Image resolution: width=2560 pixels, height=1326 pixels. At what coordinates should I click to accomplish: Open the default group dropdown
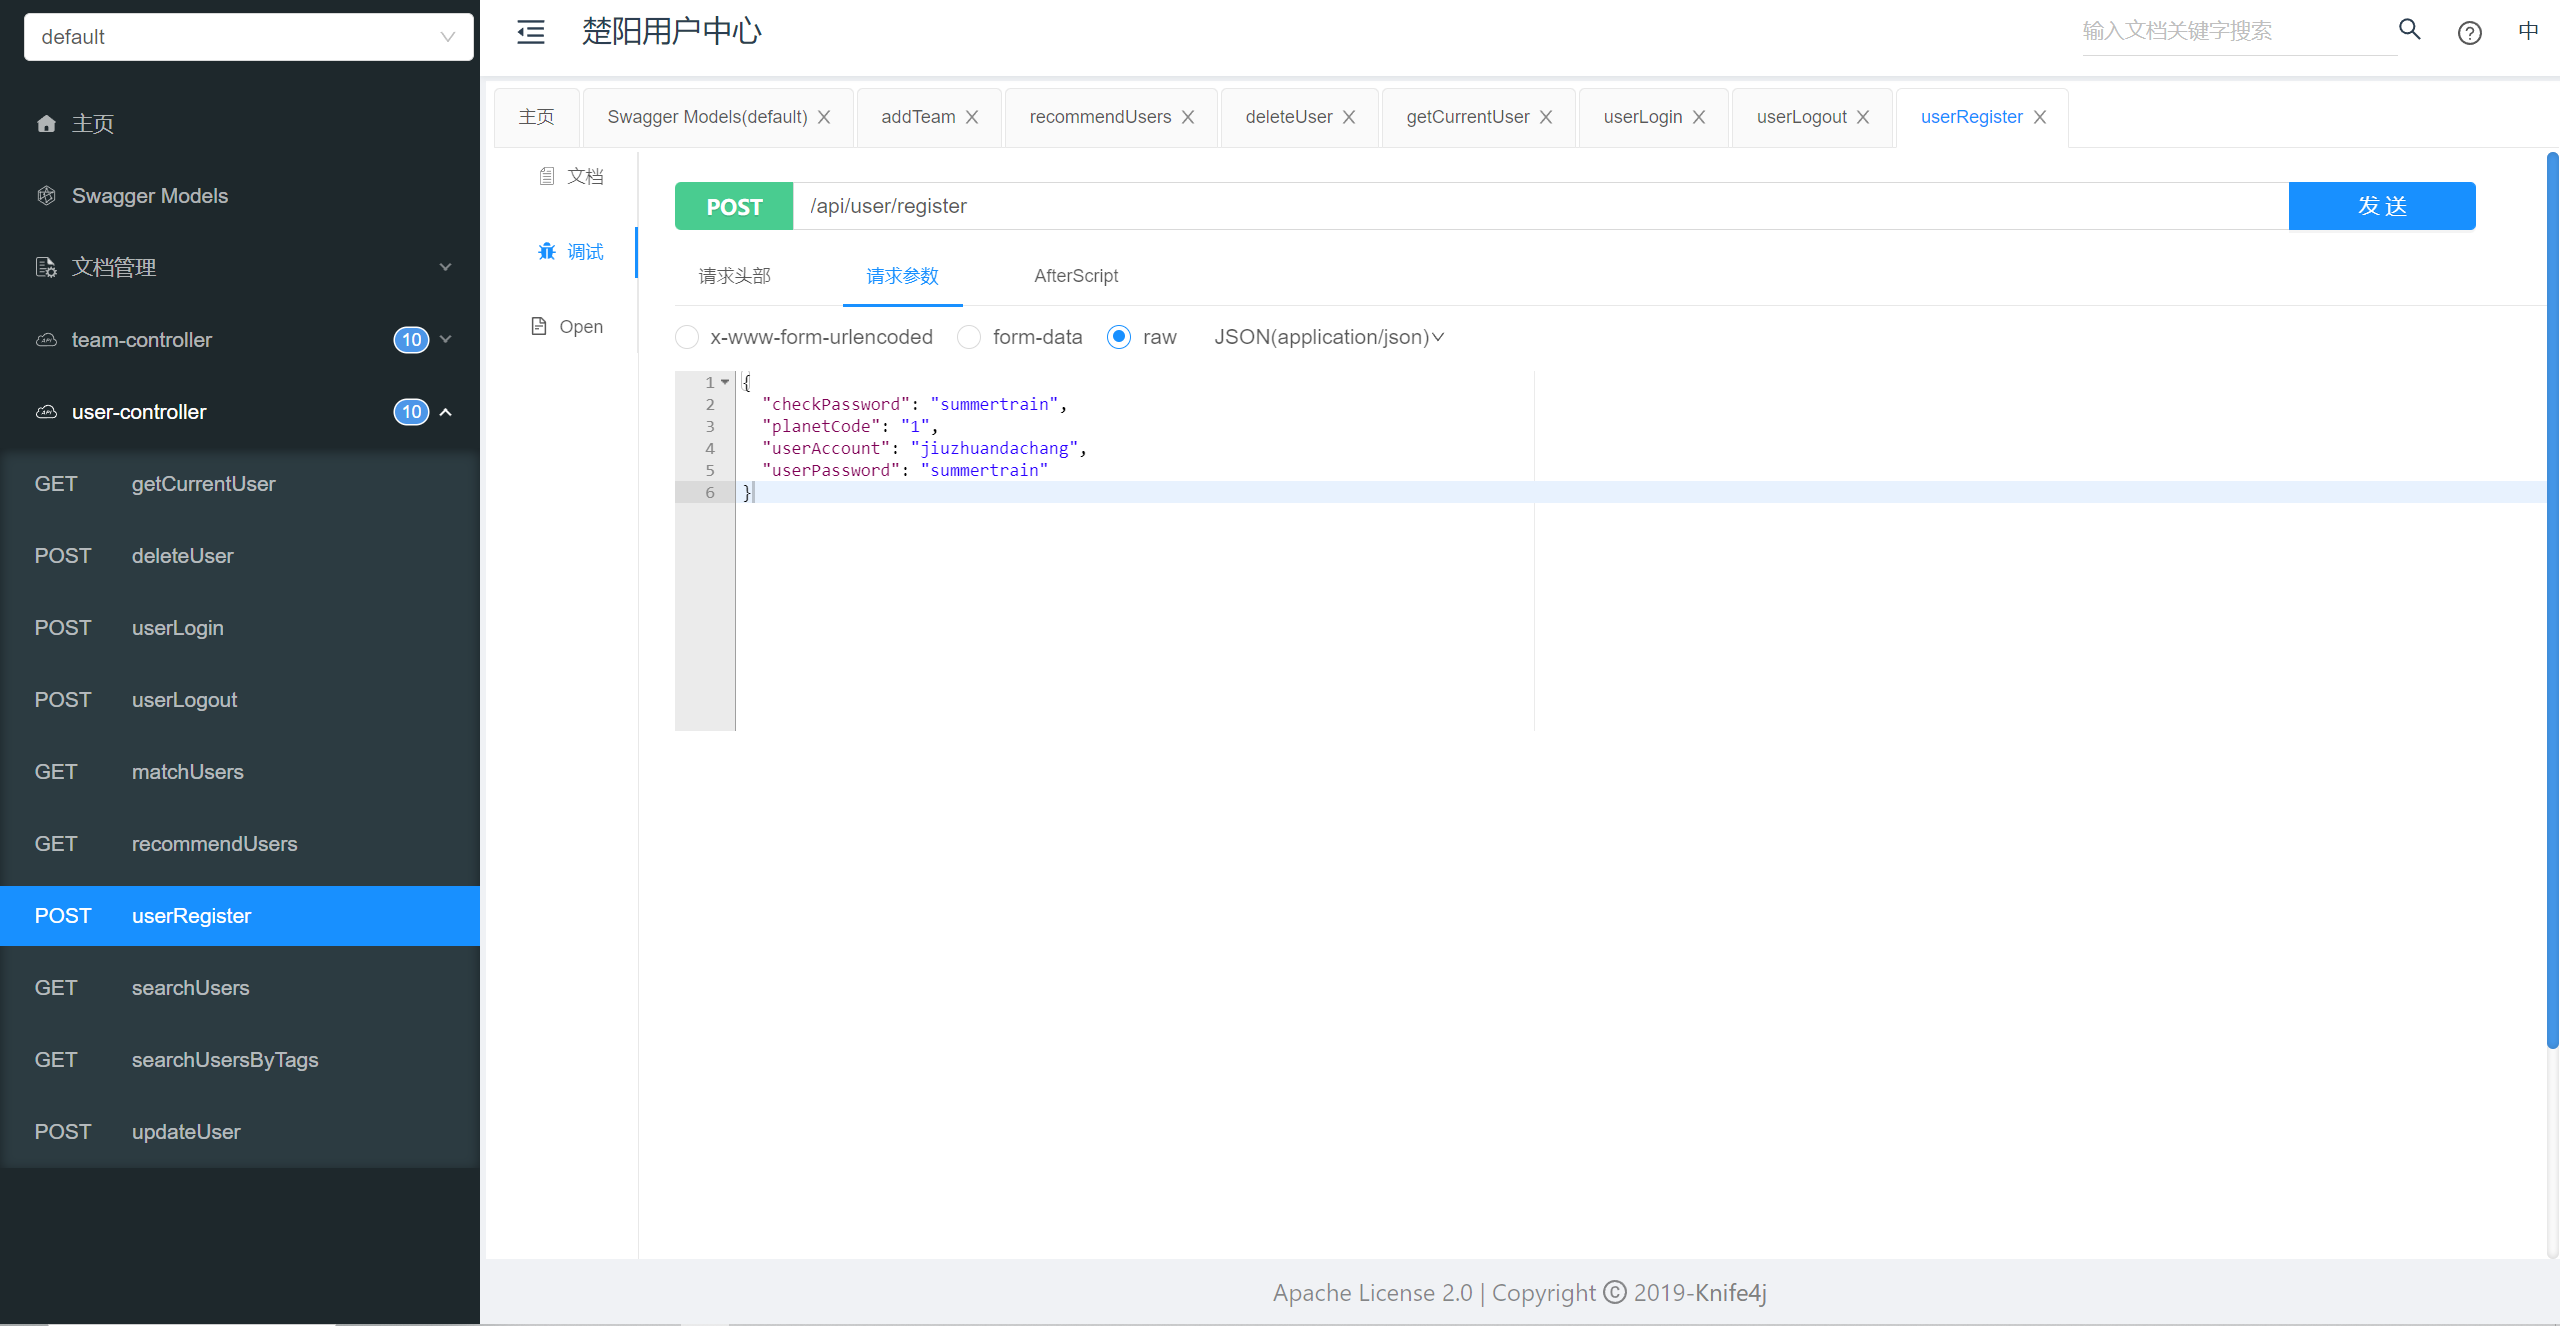[248, 37]
